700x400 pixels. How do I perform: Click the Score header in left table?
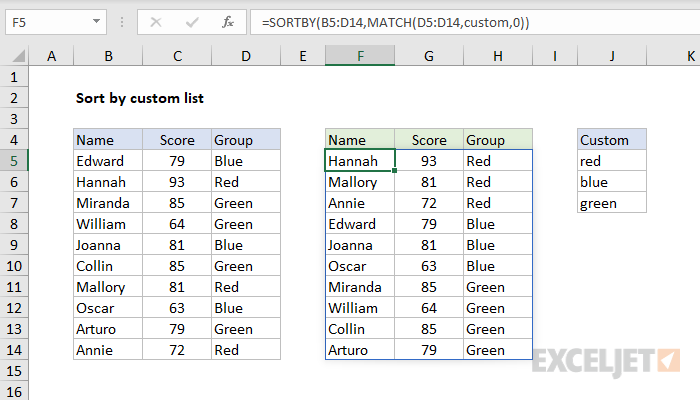177,140
